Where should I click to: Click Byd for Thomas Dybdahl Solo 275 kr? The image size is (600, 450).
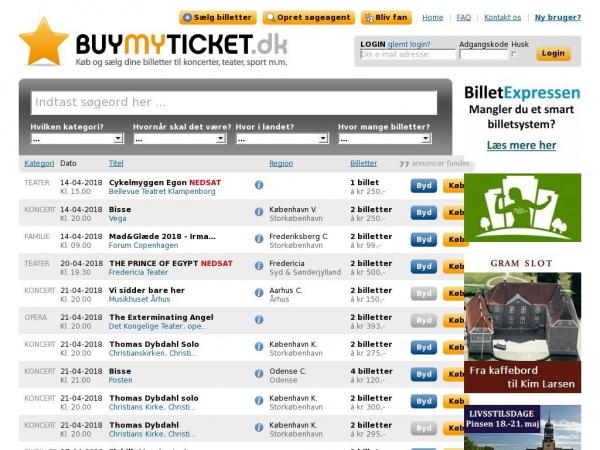click(424, 347)
